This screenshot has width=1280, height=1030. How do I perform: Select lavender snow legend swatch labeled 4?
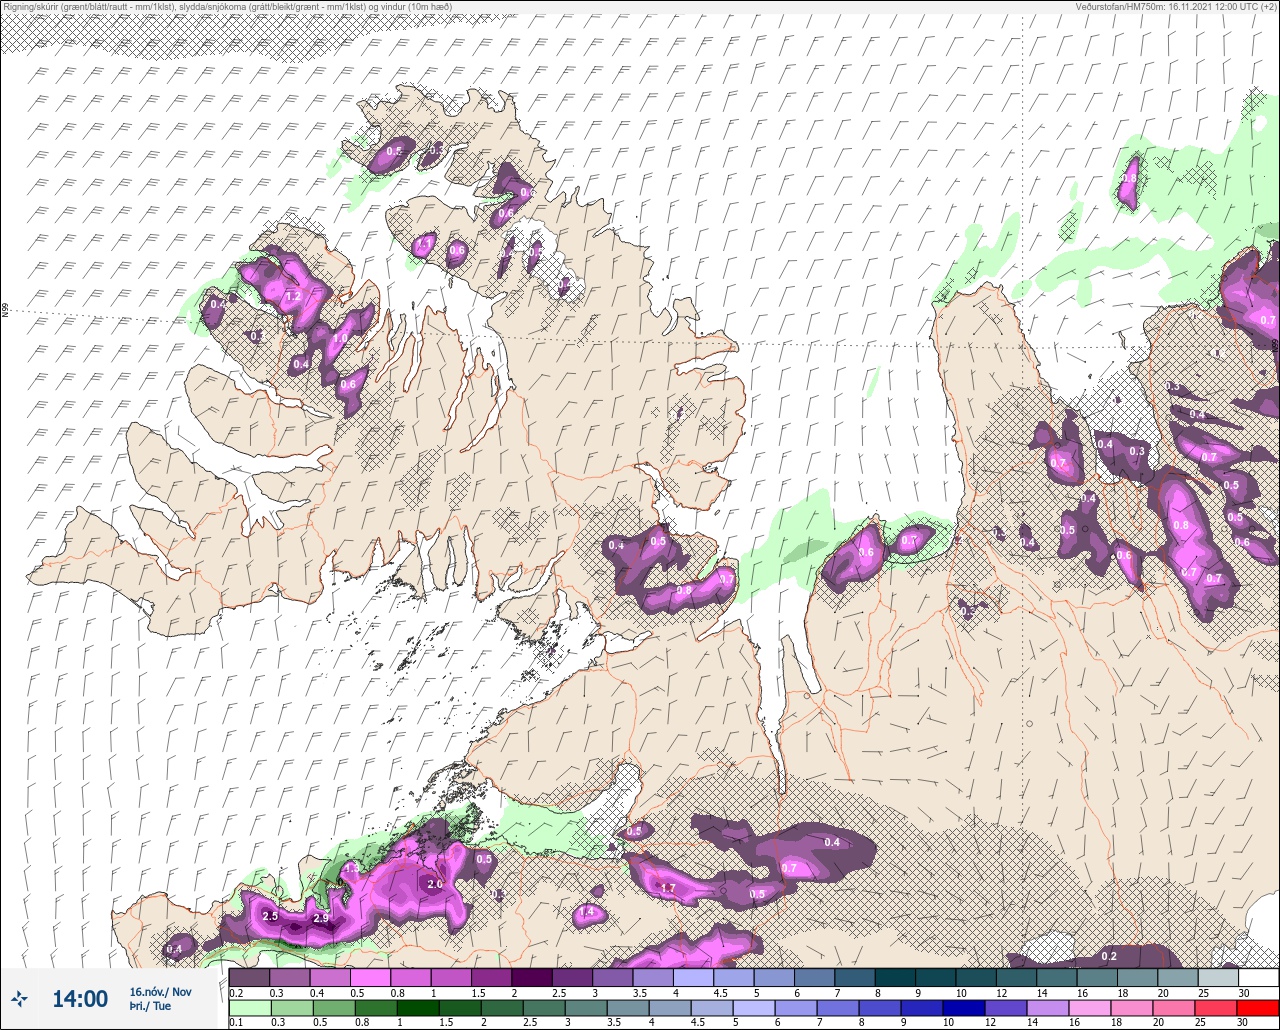click(x=693, y=977)
